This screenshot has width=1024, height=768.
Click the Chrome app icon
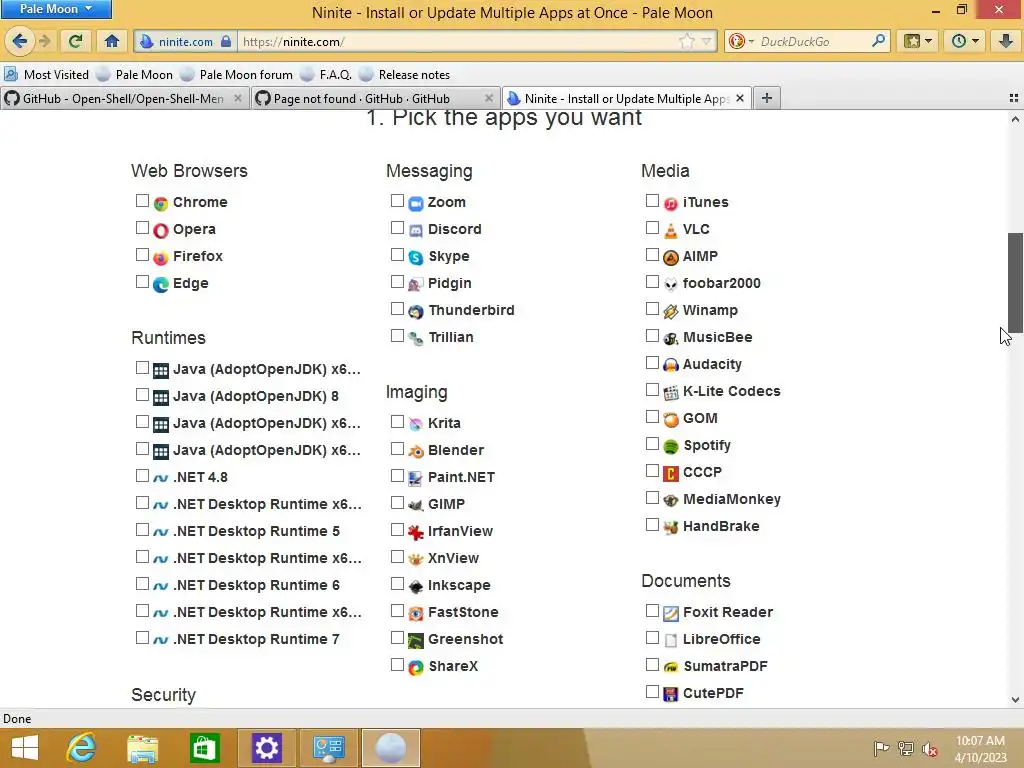[161, 203]
